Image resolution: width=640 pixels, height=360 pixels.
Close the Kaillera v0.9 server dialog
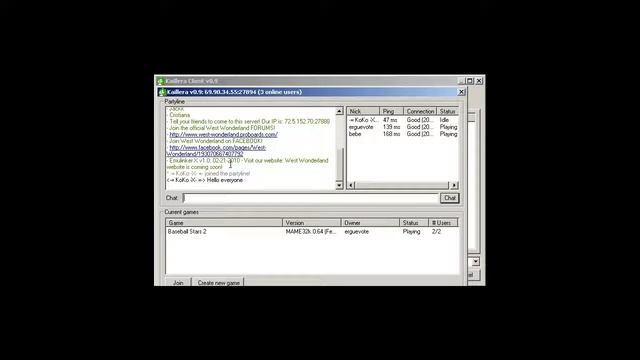pos(461,92)
